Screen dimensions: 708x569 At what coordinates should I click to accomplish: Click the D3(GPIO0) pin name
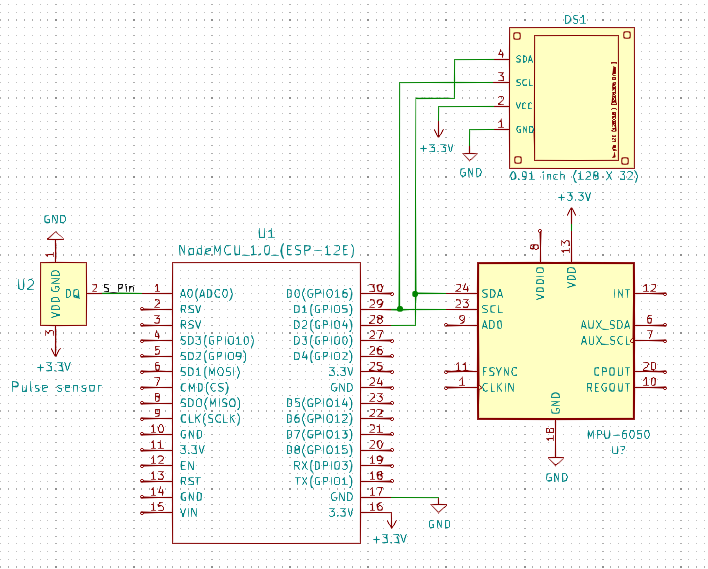[x=323, y=340]
